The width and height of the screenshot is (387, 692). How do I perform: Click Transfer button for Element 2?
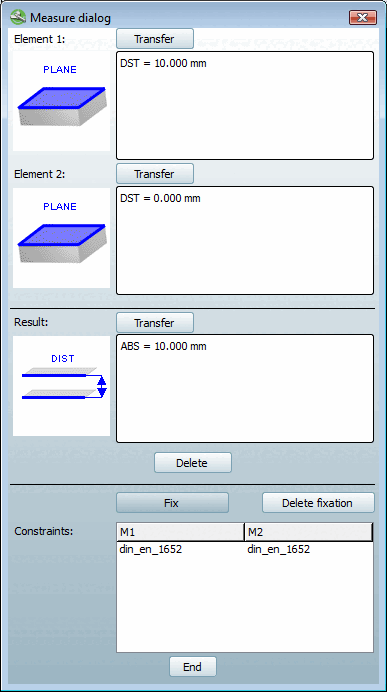(155, 174)
